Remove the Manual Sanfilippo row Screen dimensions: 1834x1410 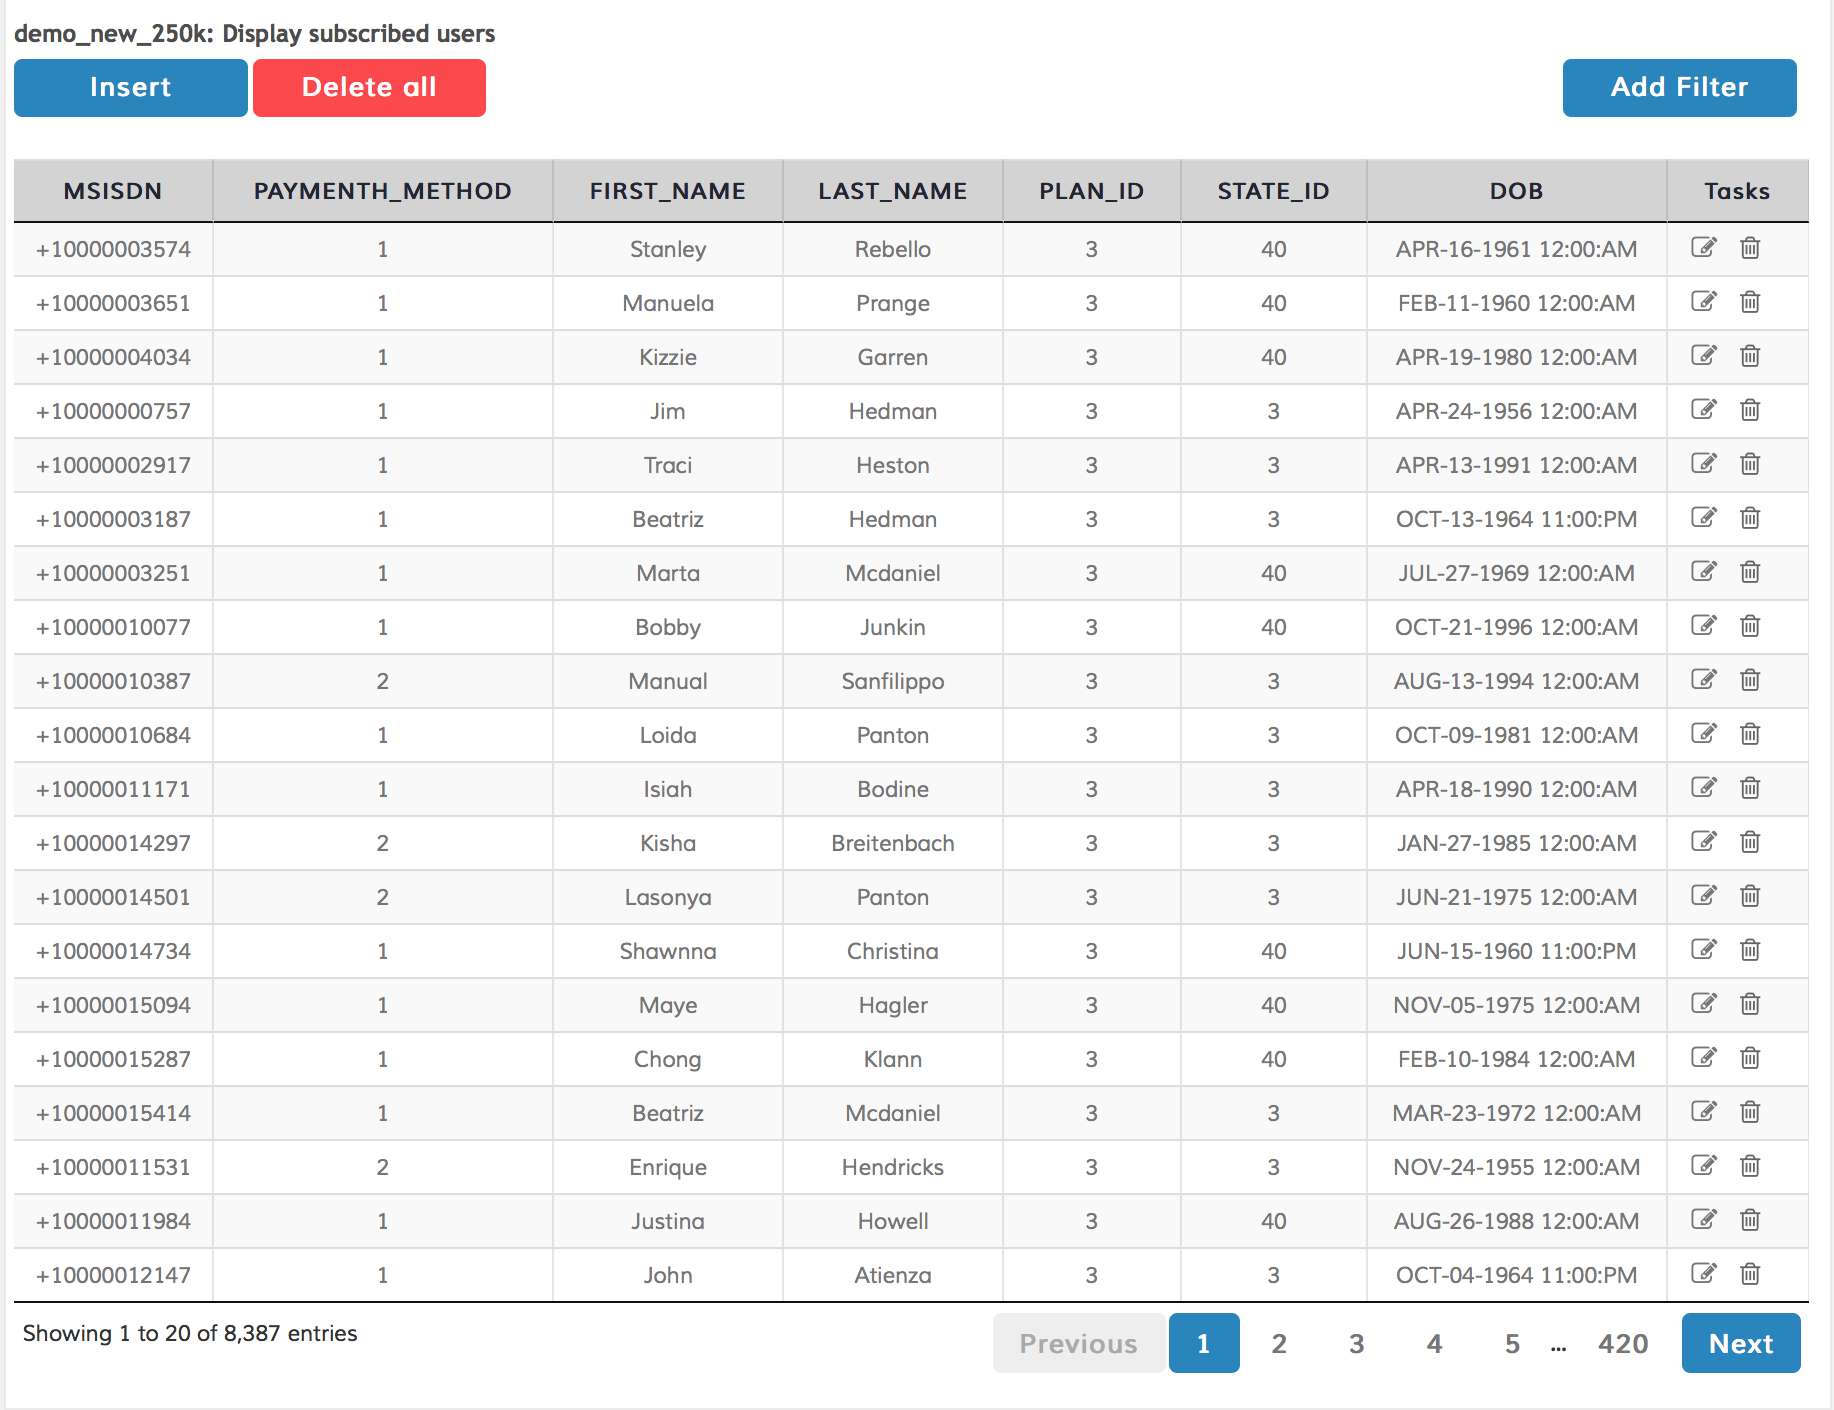[1750, 680]
